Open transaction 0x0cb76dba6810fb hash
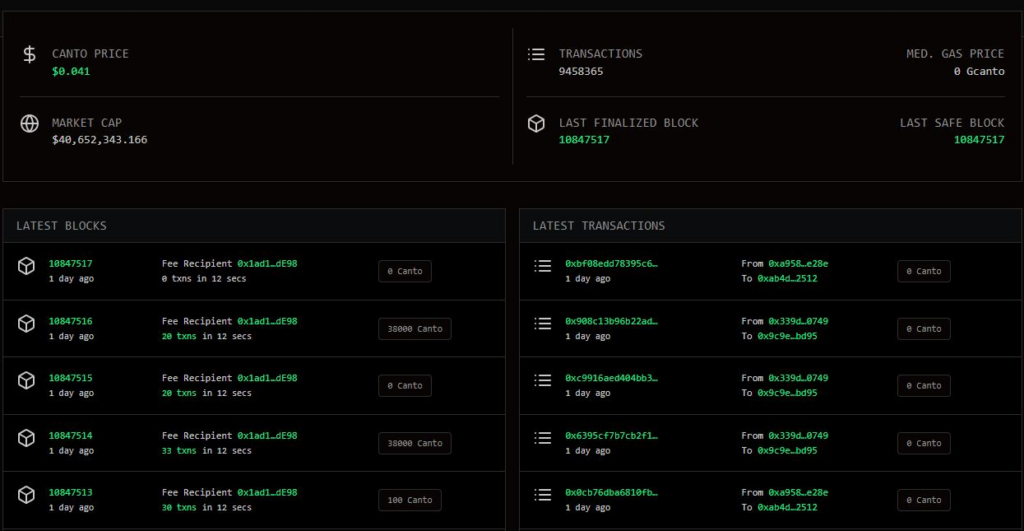The width and height of the screenshot is (1024, 531). click(611, 492)
